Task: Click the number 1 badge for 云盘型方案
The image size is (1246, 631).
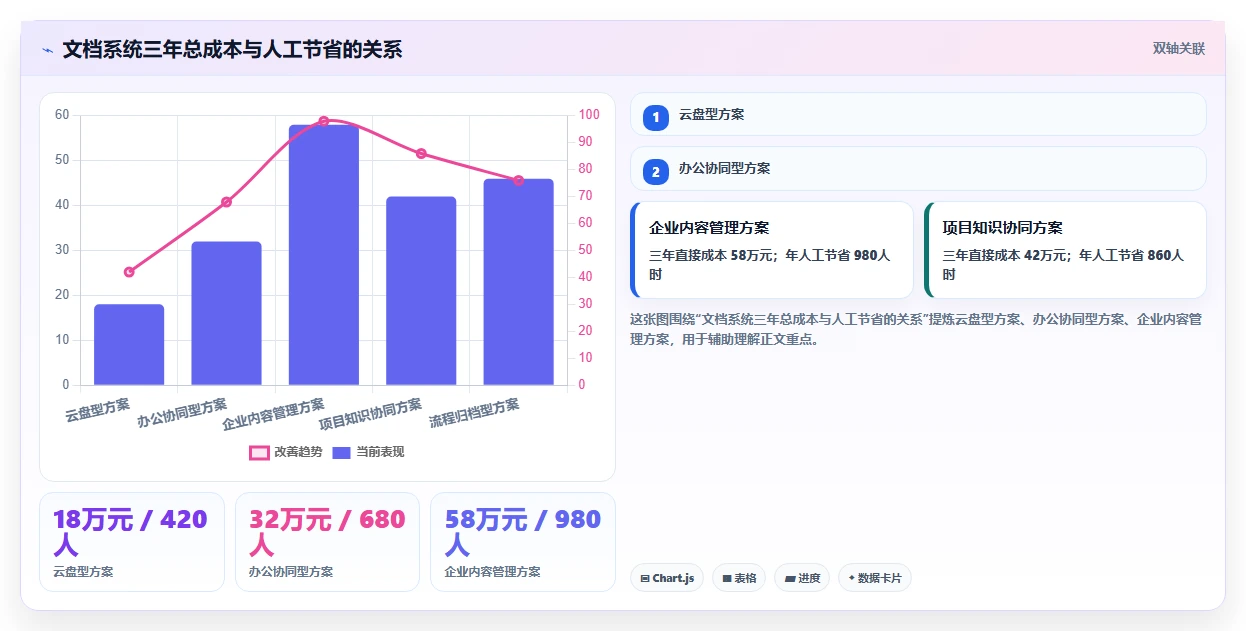Action: pyautogui.click(x=656, y=118)
